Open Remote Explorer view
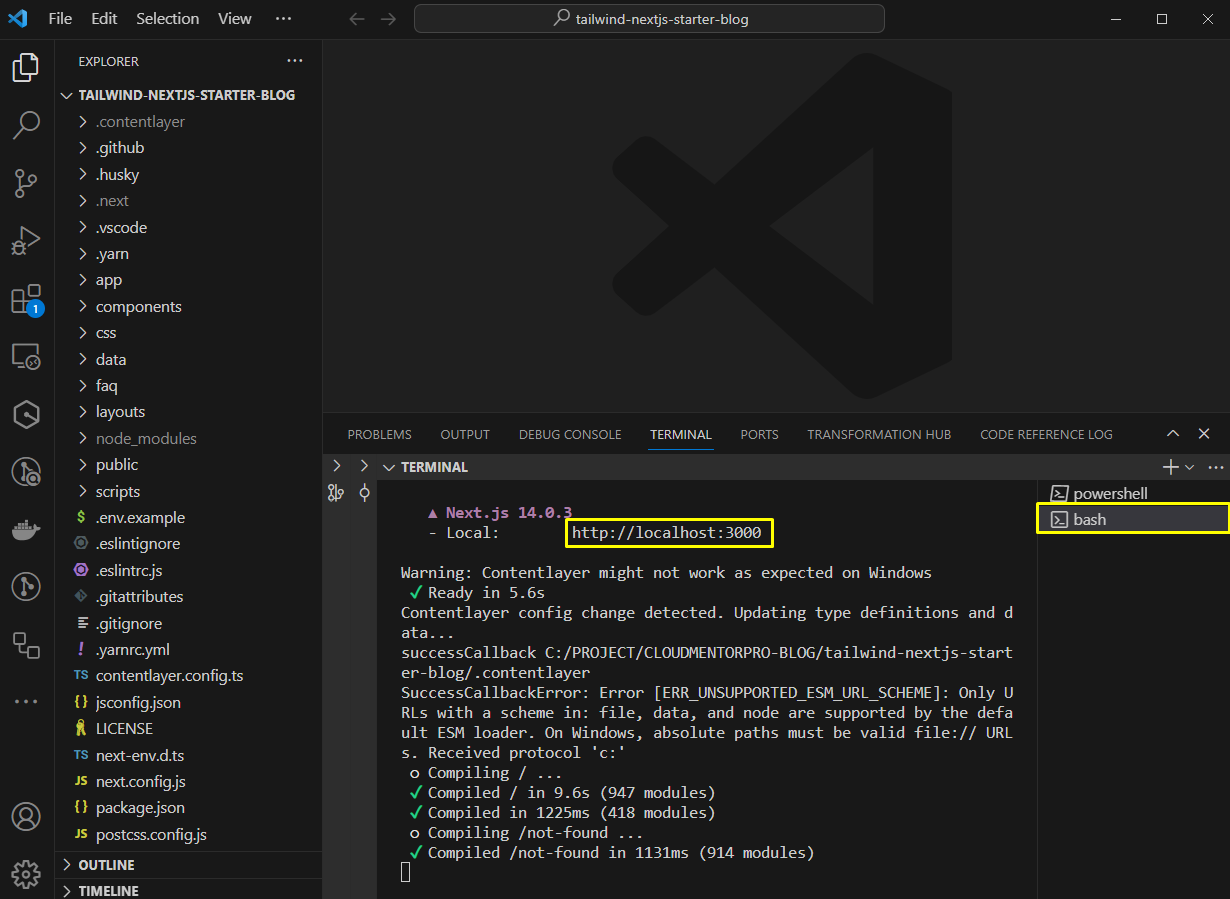 coord(26,356)
